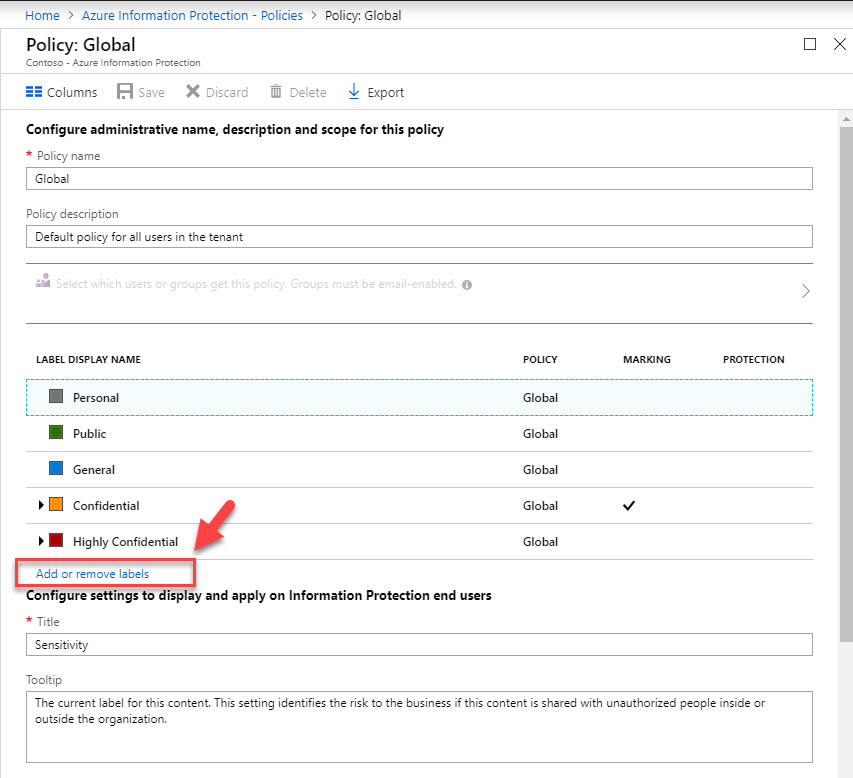Click the POLICY column header

click(x=540, y=360)
